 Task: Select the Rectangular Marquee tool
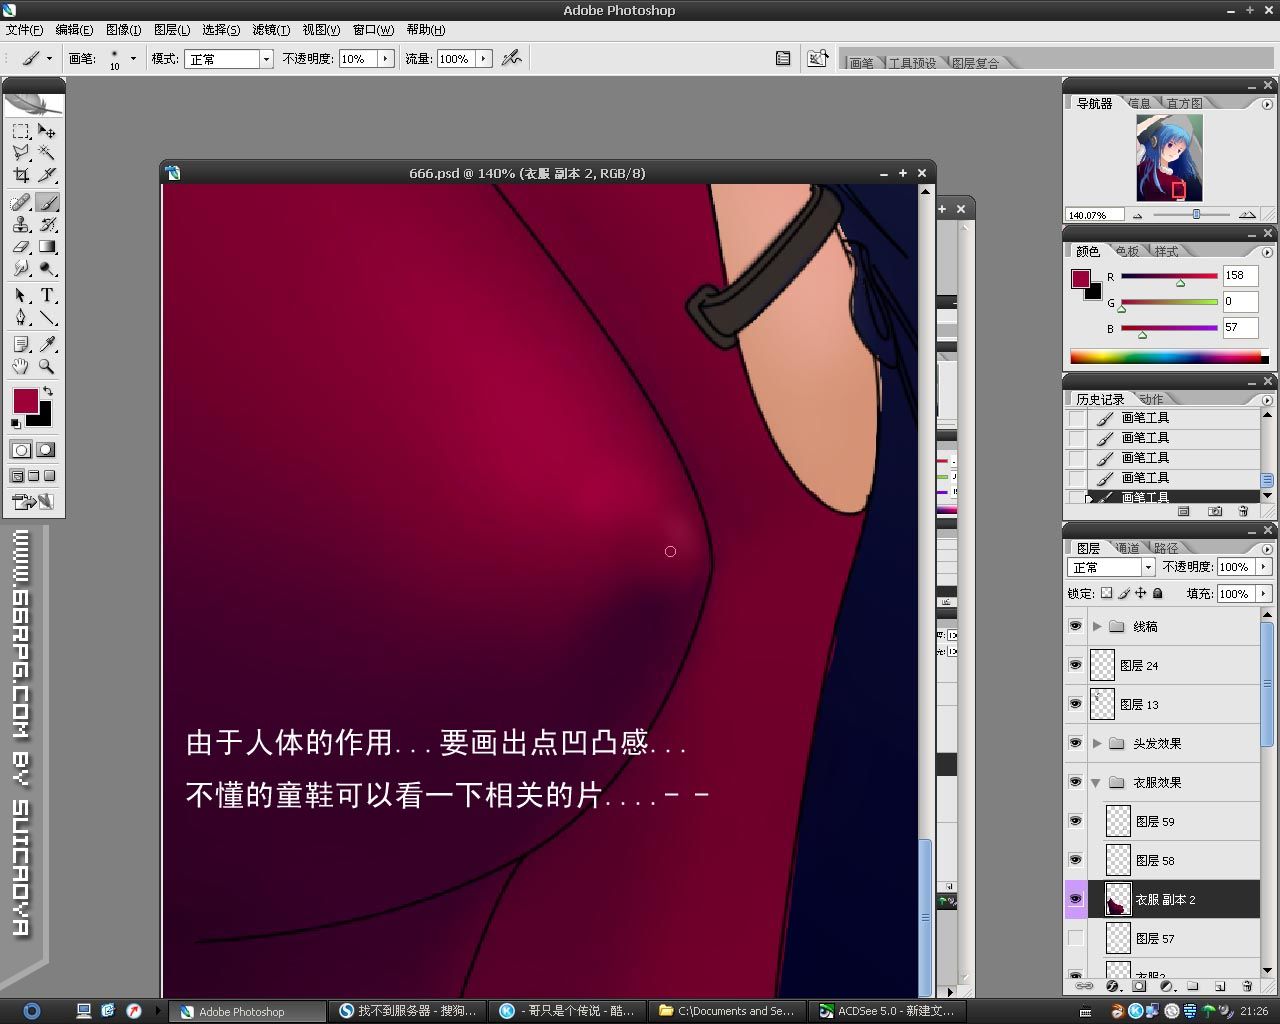[x=21, y=131]
